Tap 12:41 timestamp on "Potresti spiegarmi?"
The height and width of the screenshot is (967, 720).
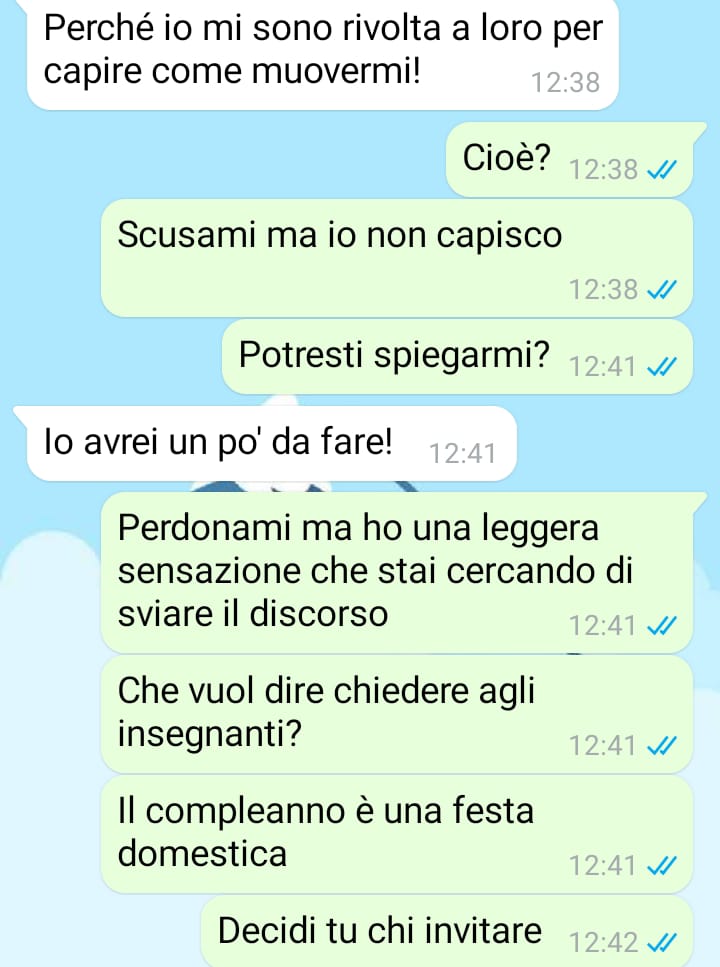coord(603,367)
